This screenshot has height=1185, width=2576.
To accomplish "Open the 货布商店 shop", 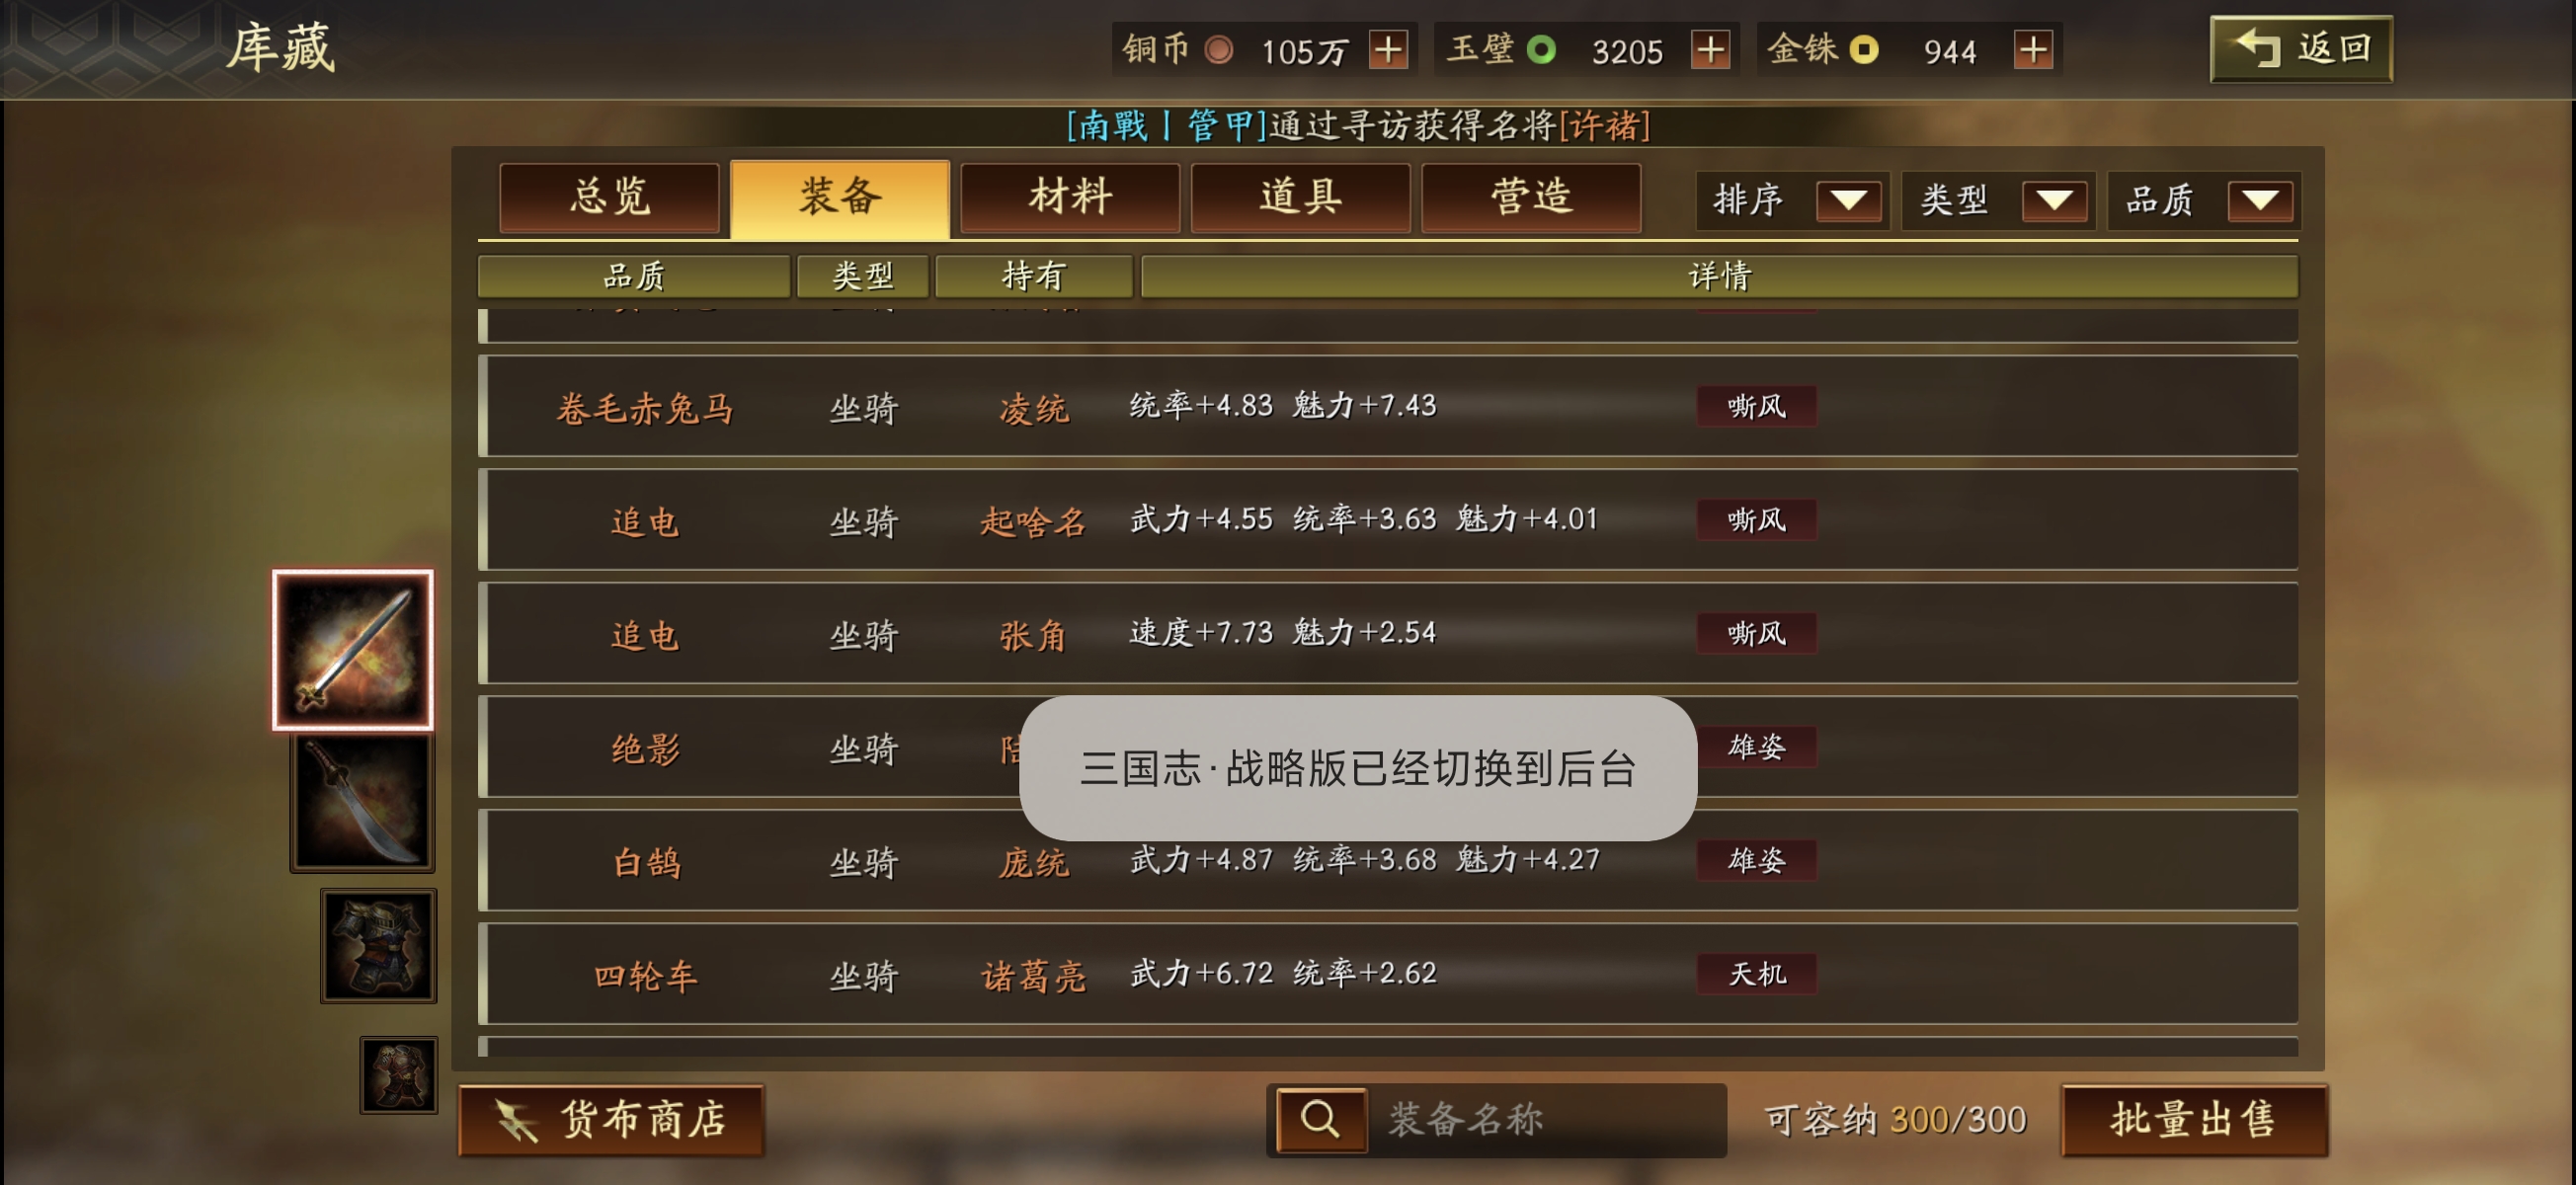I will (611, 1120).
